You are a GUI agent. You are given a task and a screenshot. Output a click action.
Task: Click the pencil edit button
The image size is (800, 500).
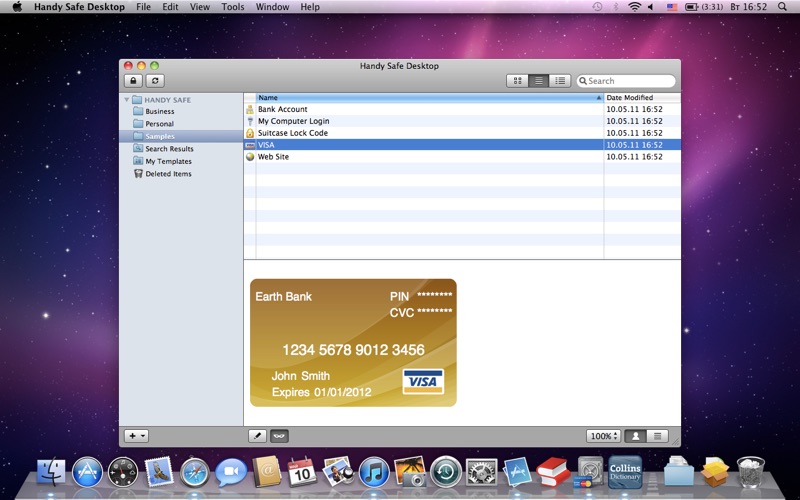coord(257,436)
